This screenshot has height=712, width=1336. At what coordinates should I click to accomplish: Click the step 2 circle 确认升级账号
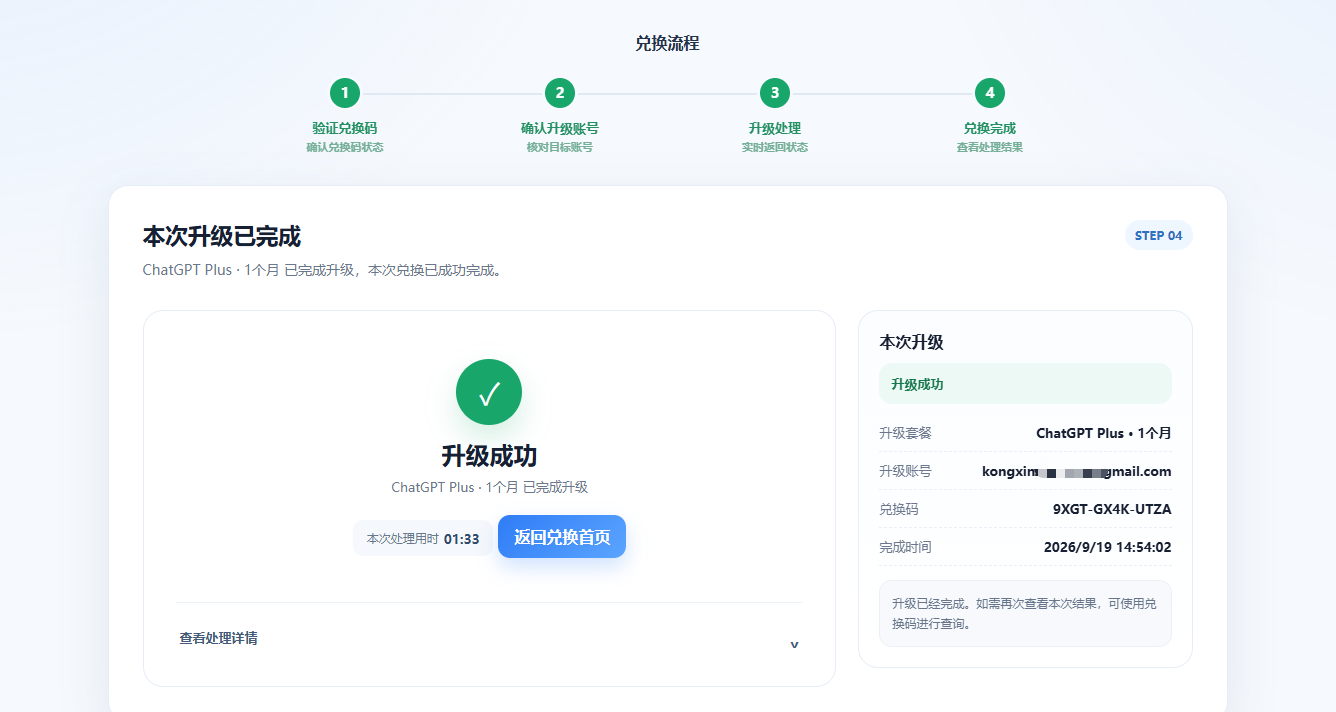[560, 93]
